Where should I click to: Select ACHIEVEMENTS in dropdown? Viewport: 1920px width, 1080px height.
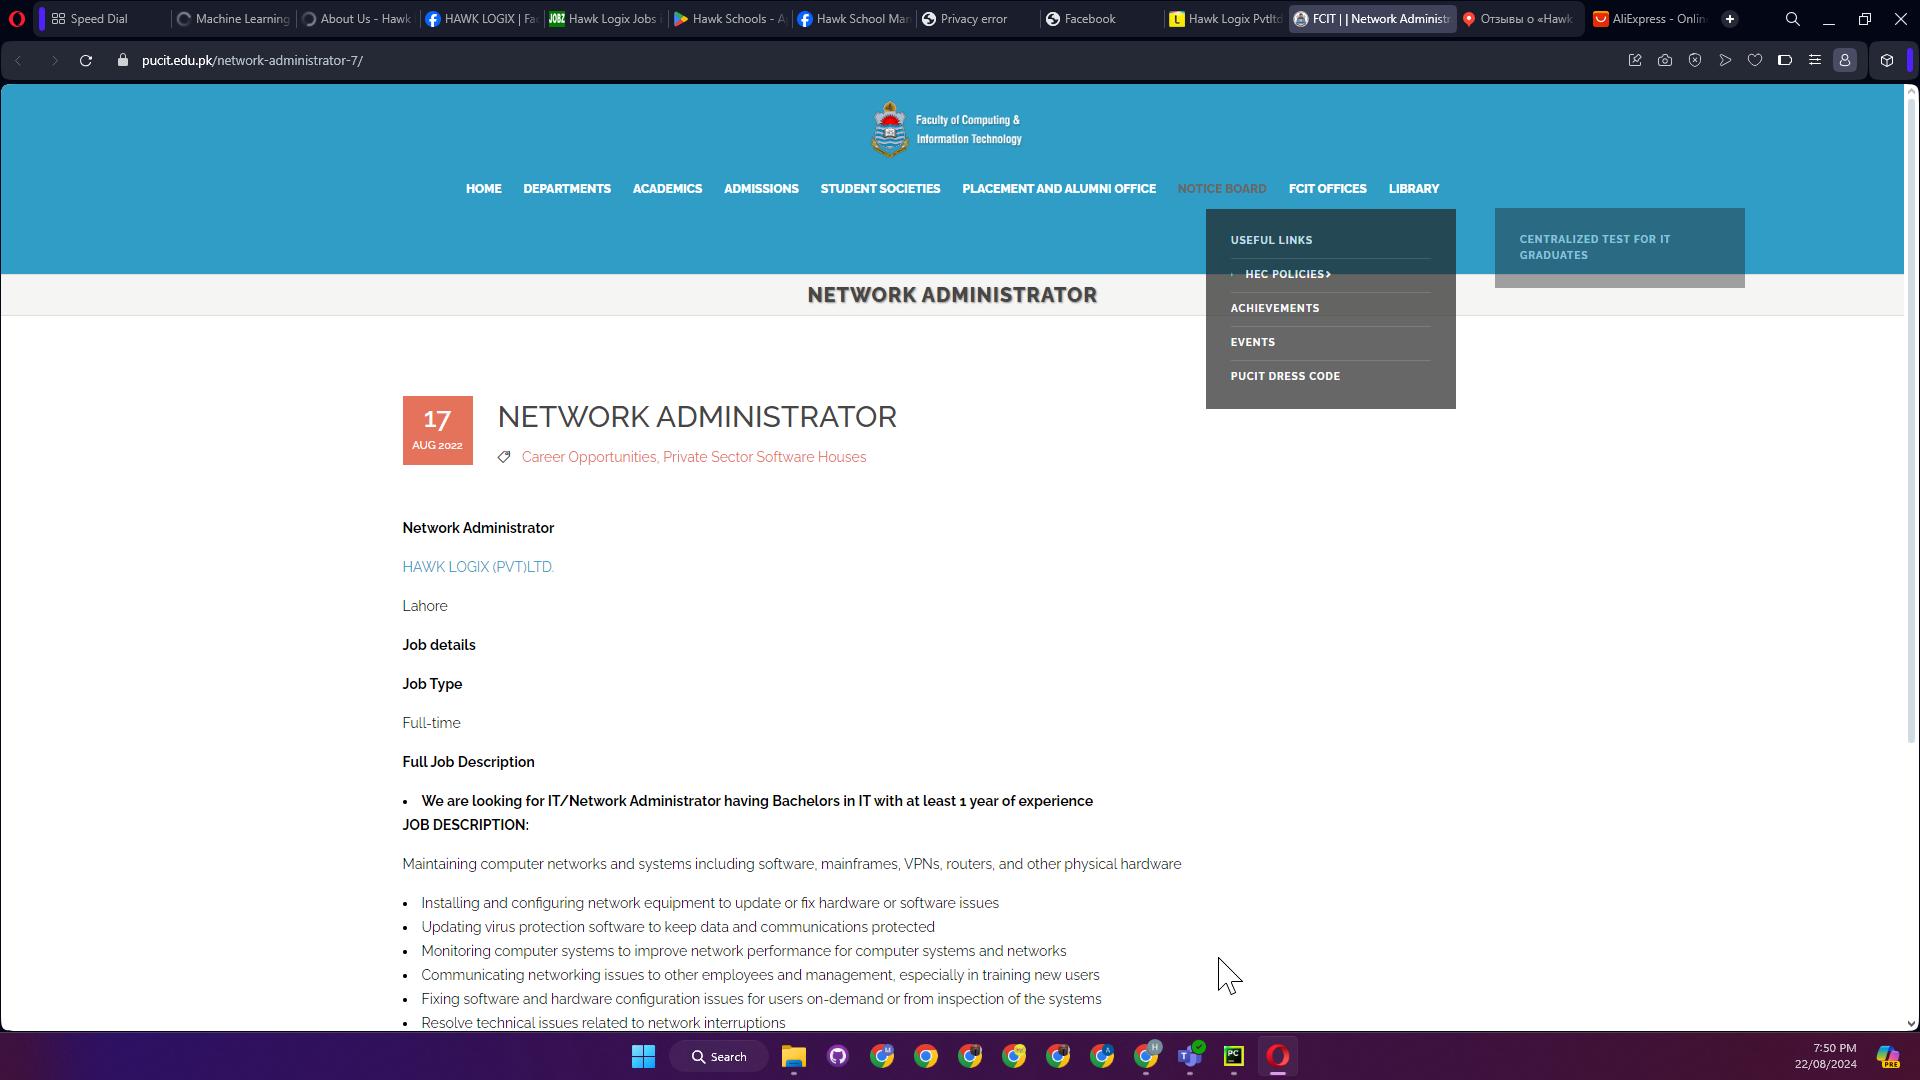click(x=1275, y=308)
